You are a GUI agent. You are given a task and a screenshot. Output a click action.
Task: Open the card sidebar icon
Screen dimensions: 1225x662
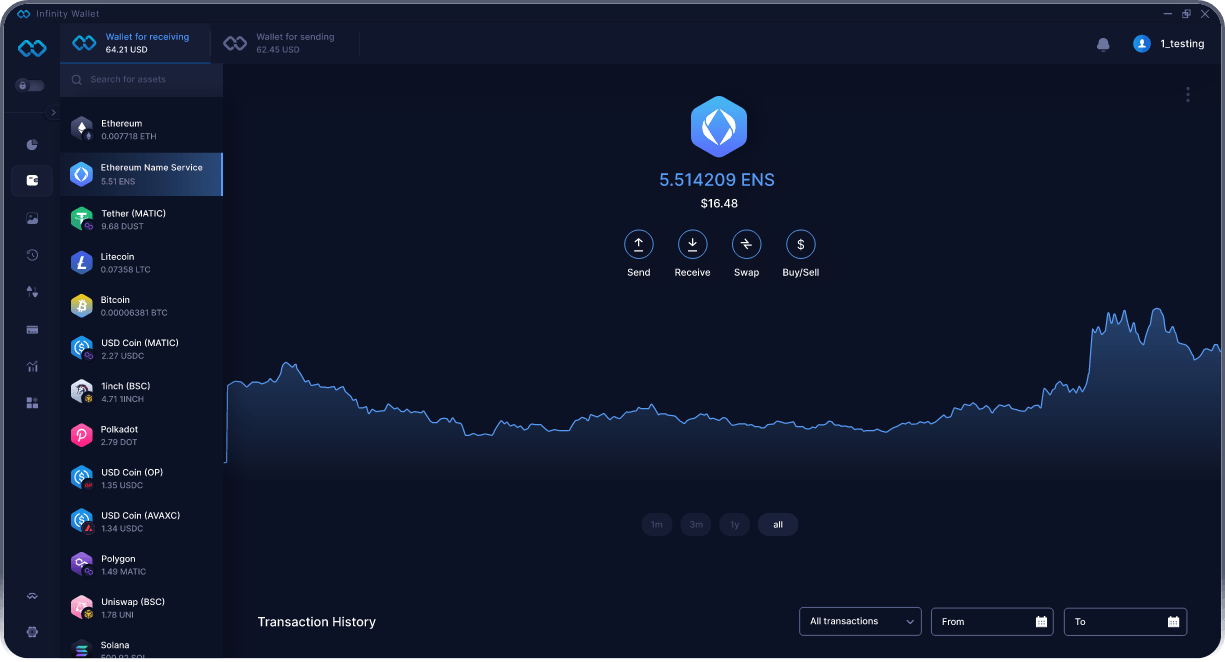[x=32, y=329]
